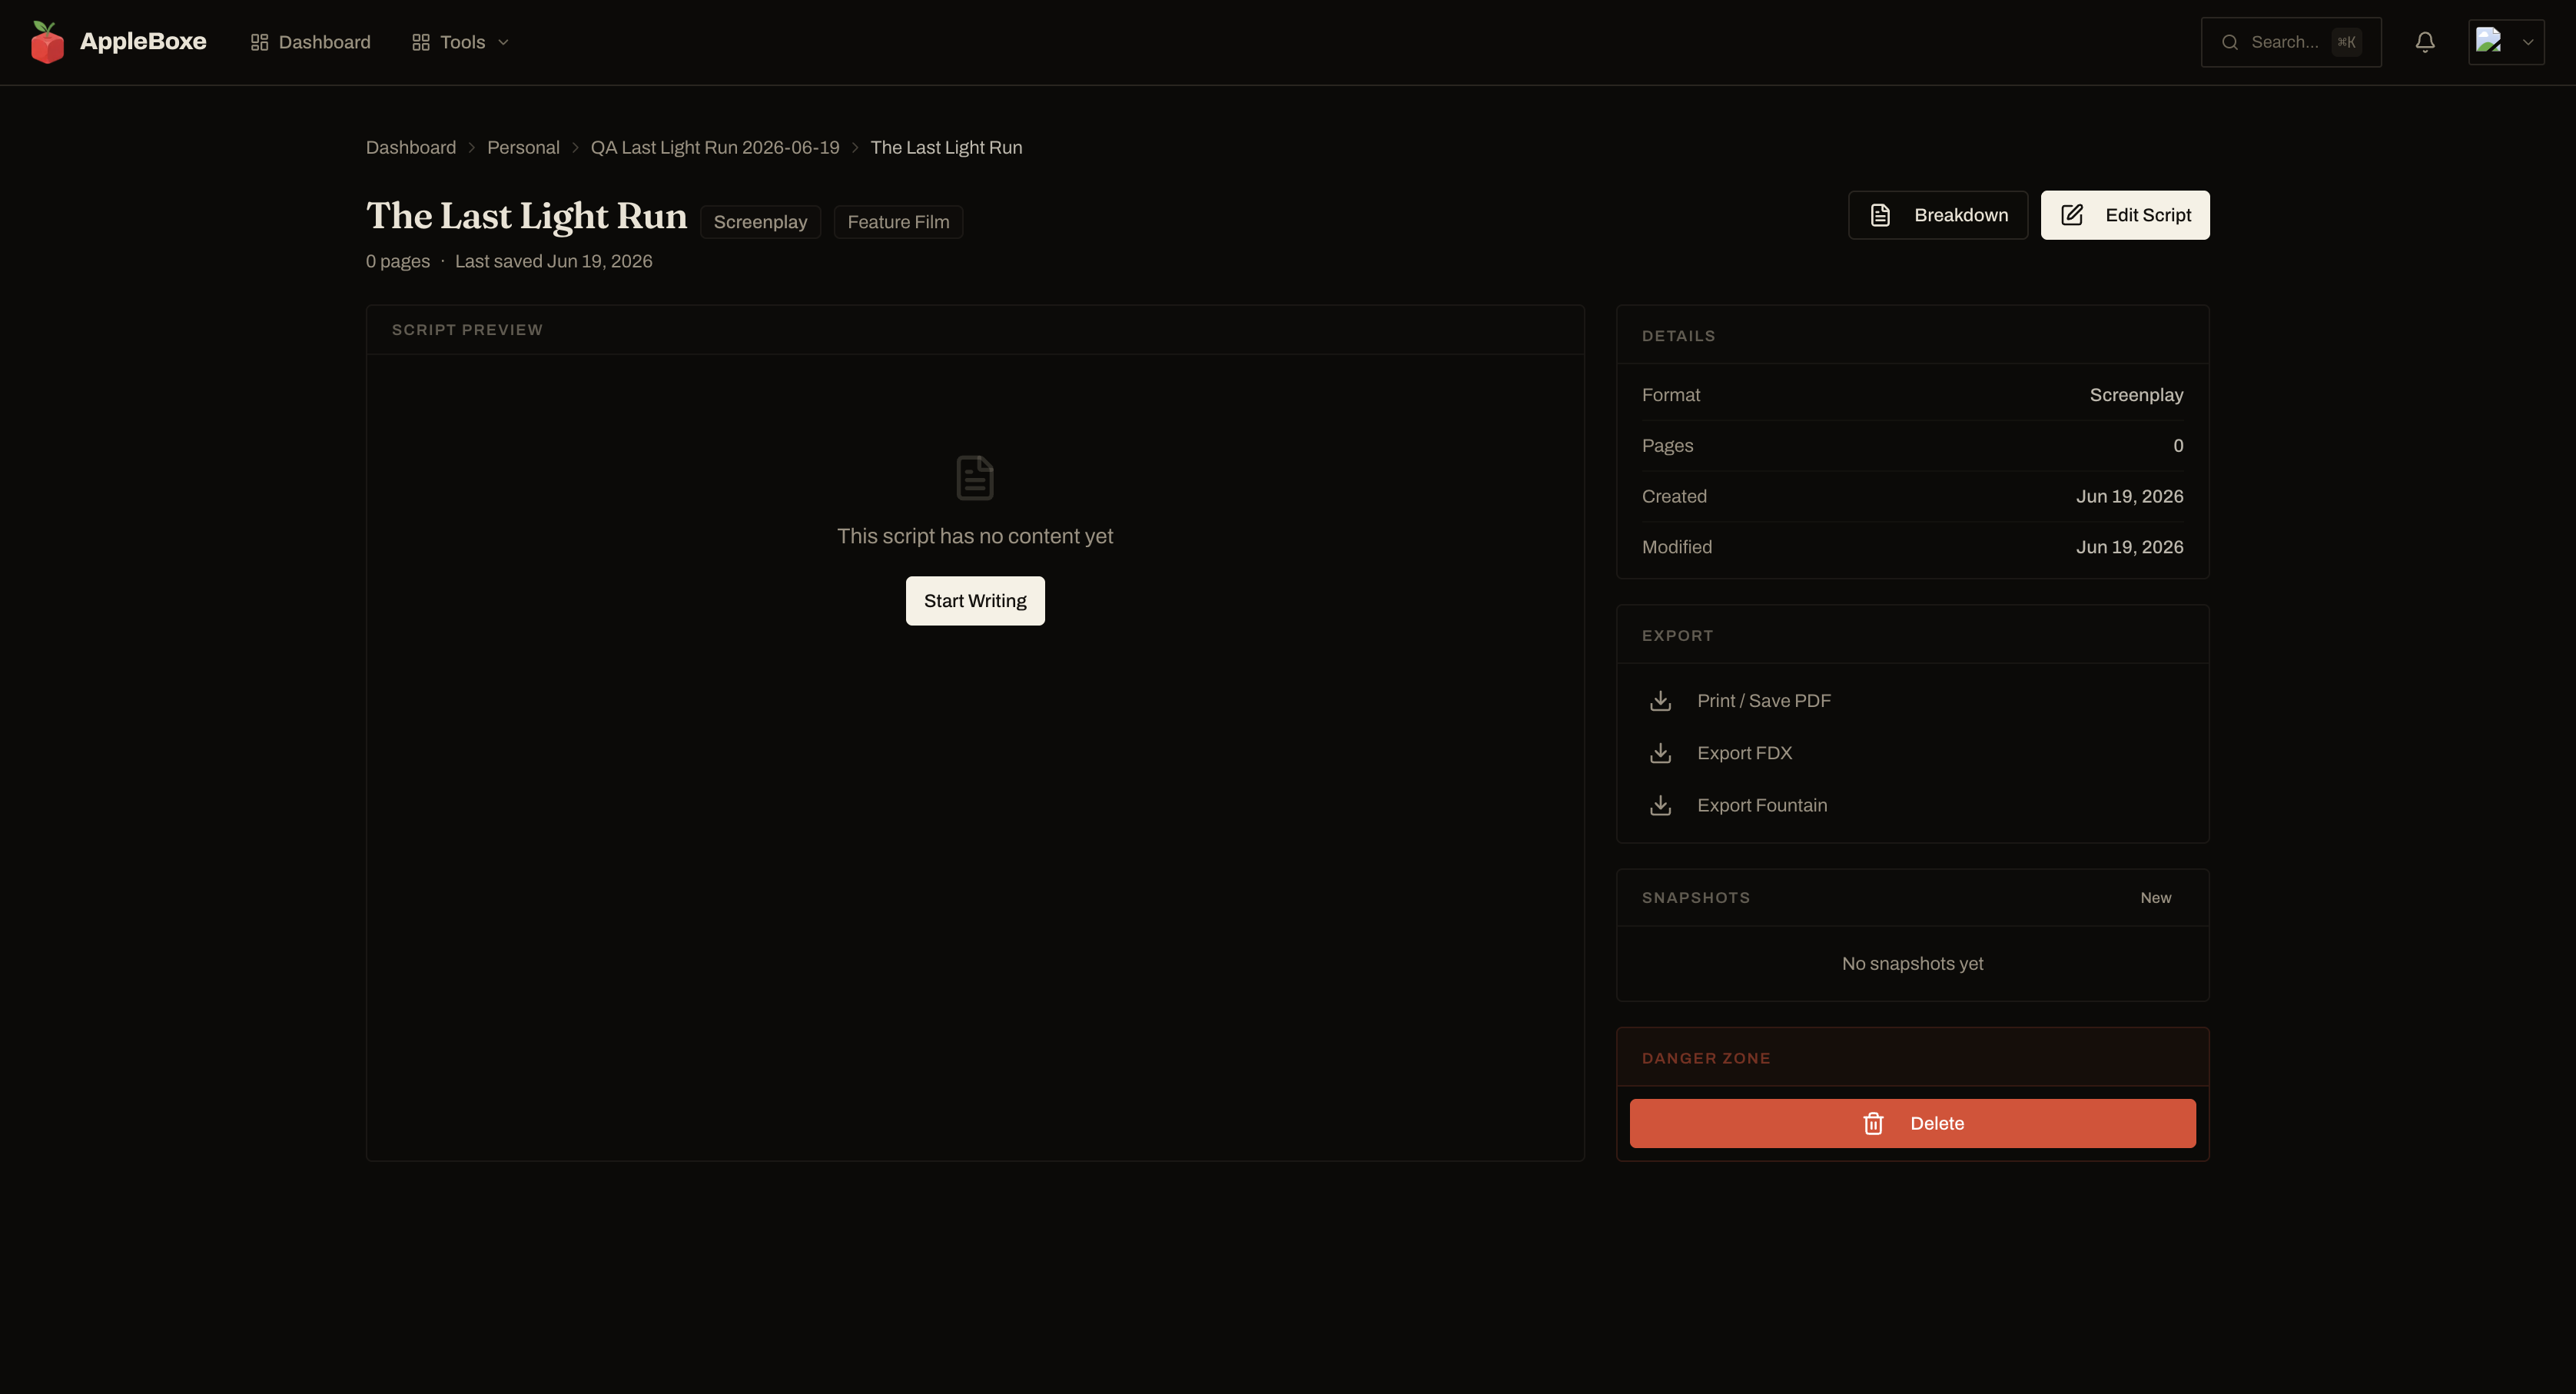Go to Dashboard breadcrumb link
Viewport: 2576px width, 1394px height.
411,147
